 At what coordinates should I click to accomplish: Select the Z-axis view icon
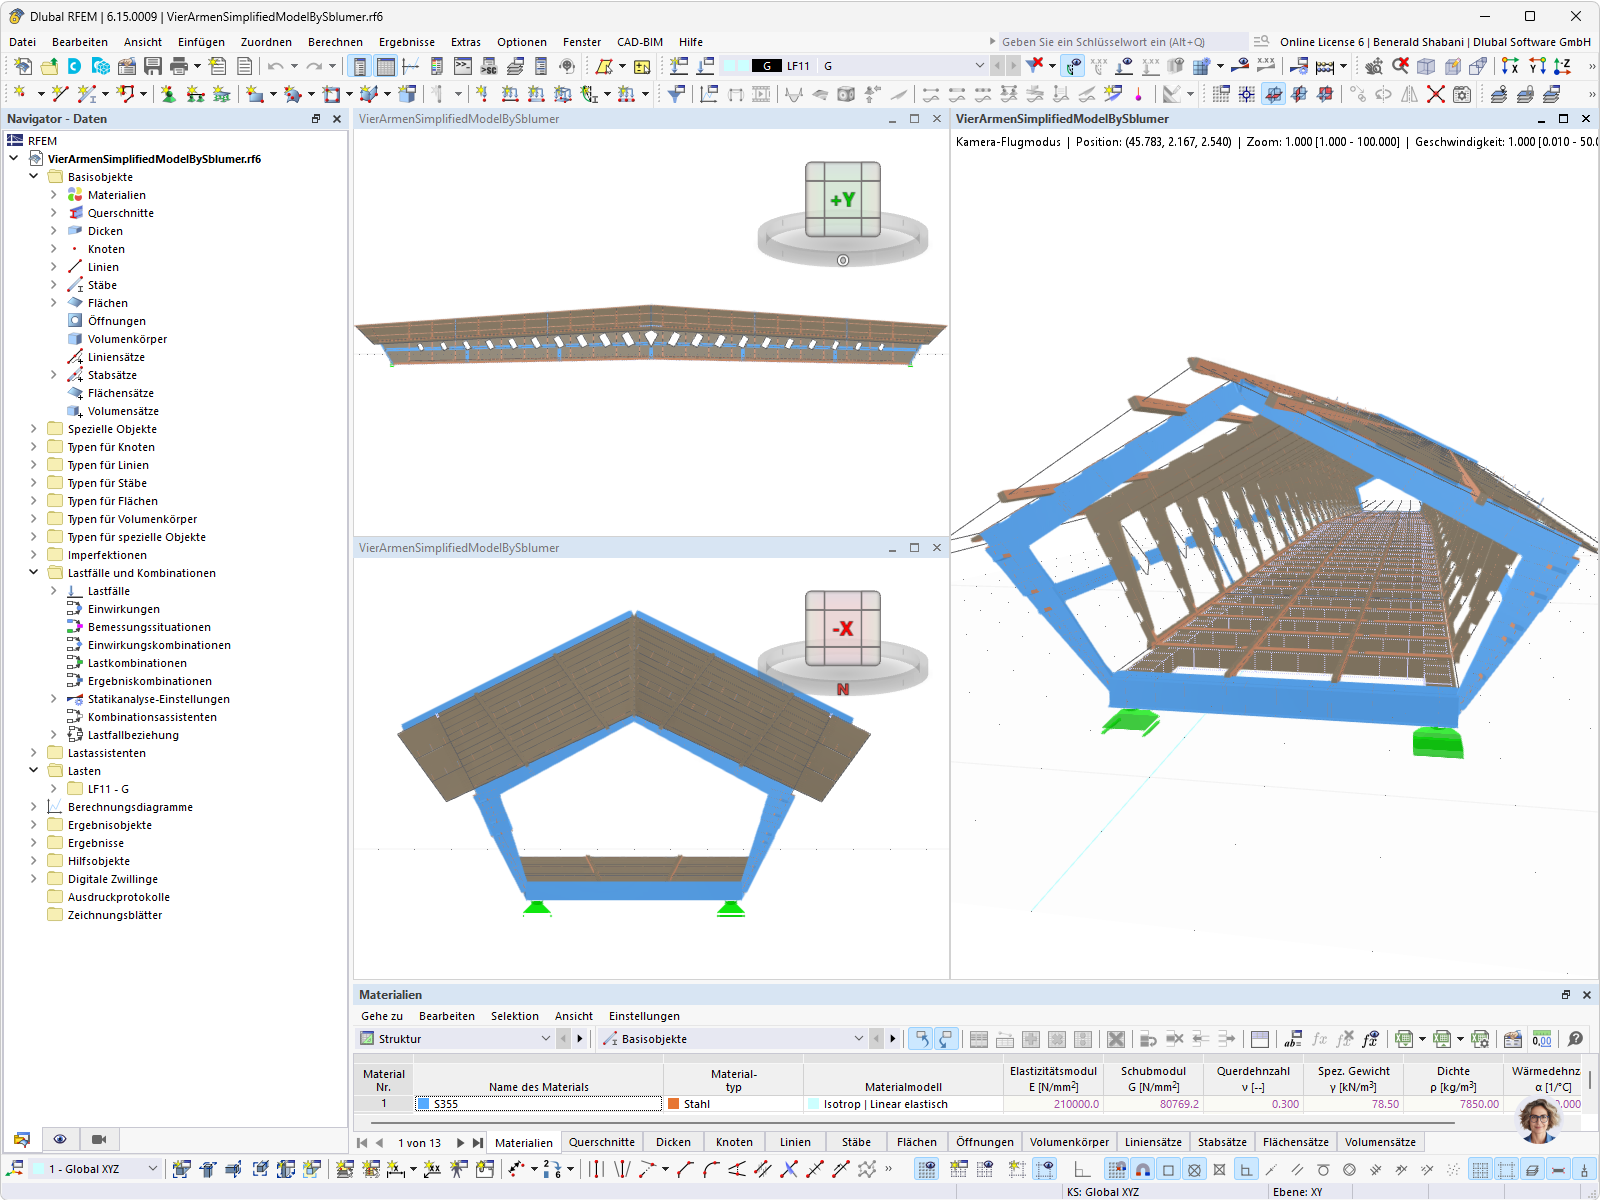1562,66
